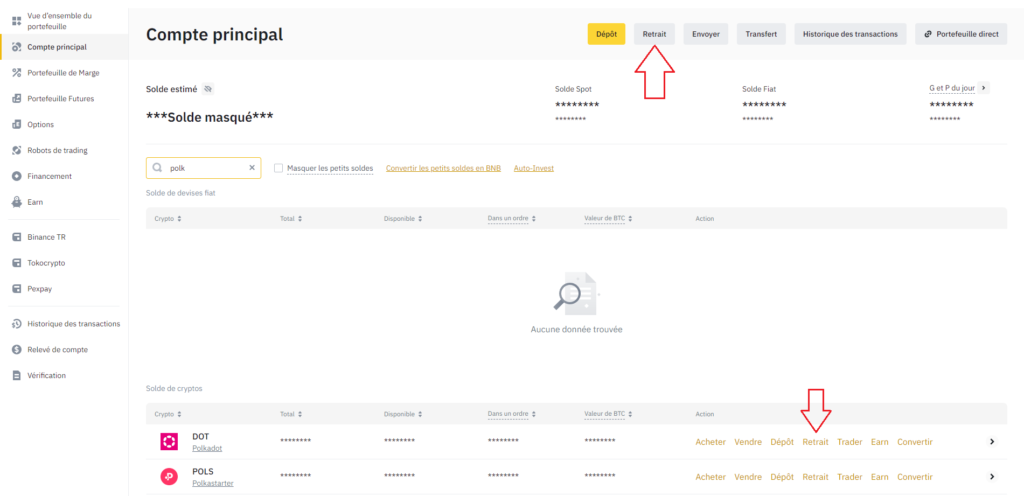Sort crypto balance table by Crypto column
Viewport: 1024px width, 496px height.
pos(167,414)
